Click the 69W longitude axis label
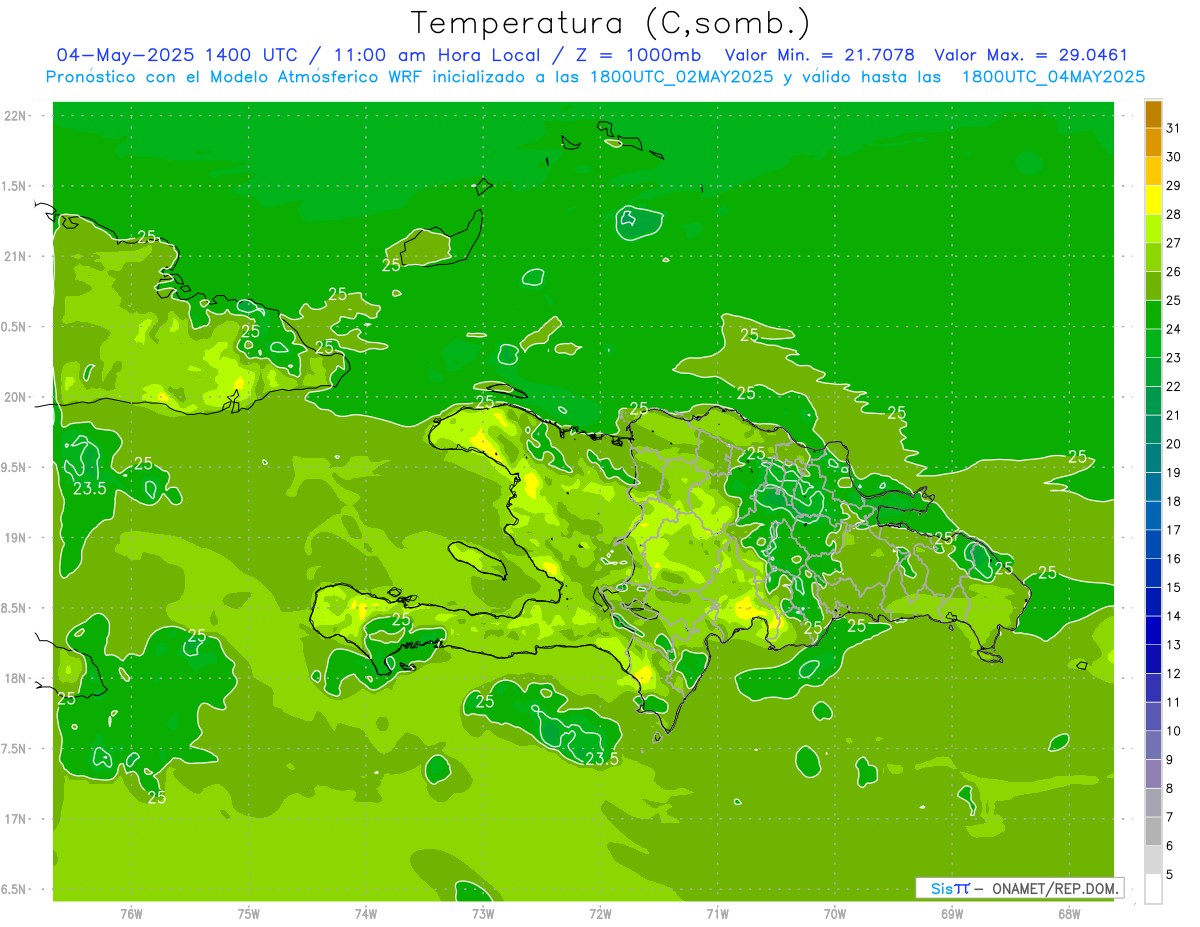This screenshot has height=927, width=1200. coord(952,914)
